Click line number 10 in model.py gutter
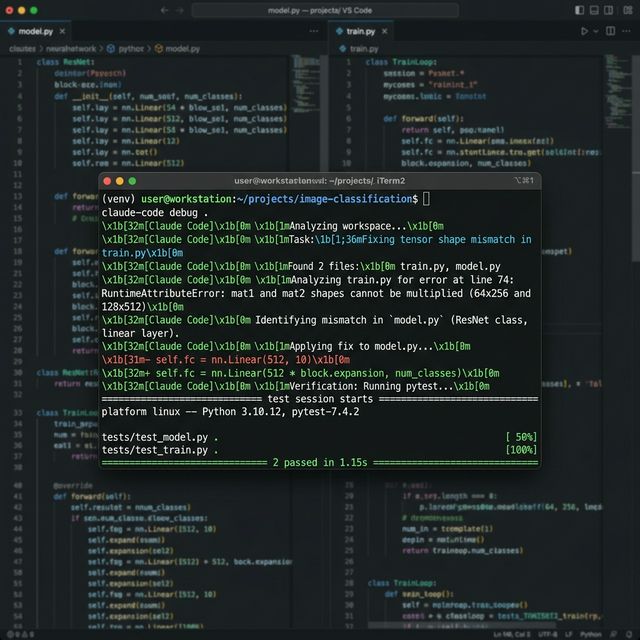This screenshot has width=640, height=640. point(17,163)
